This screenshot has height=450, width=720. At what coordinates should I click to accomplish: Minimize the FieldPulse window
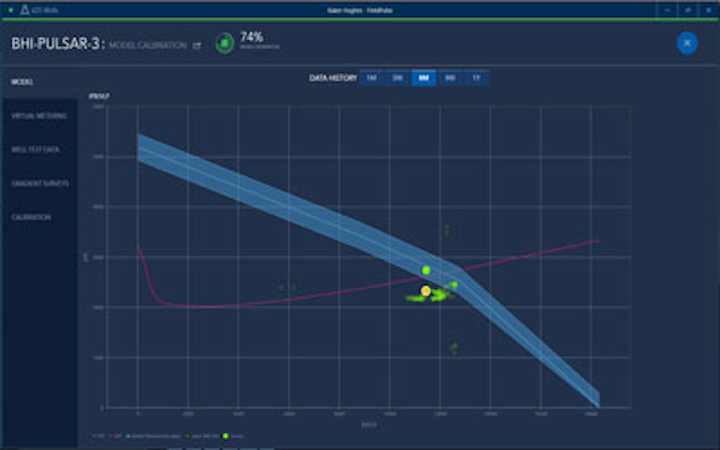tap(667, 10)
